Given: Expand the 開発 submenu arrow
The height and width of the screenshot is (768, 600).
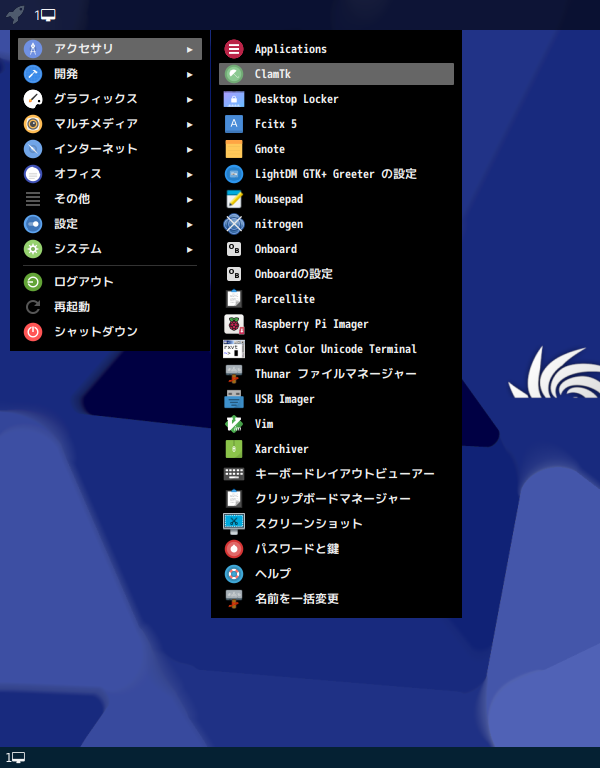Looking at the screenshot, I should (190, 74).
